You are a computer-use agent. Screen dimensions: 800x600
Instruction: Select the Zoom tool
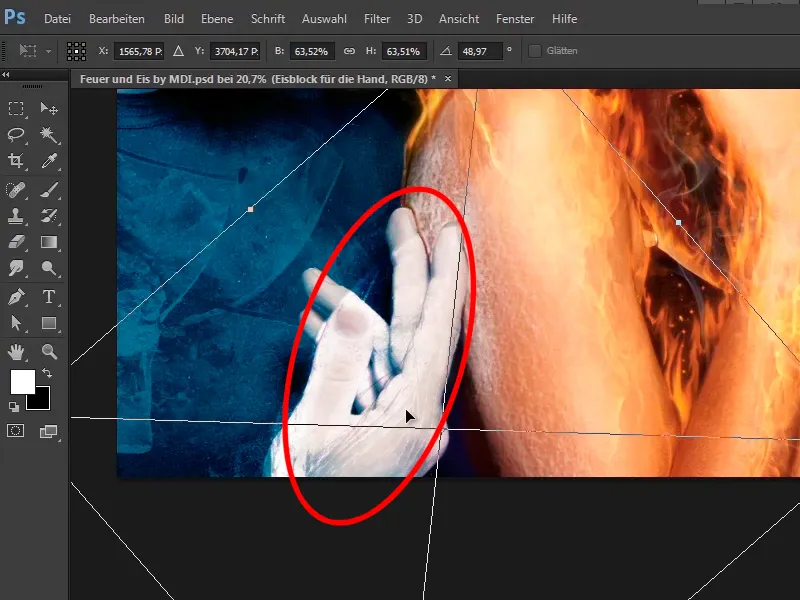pyautogui.click(x=49, y=352)
